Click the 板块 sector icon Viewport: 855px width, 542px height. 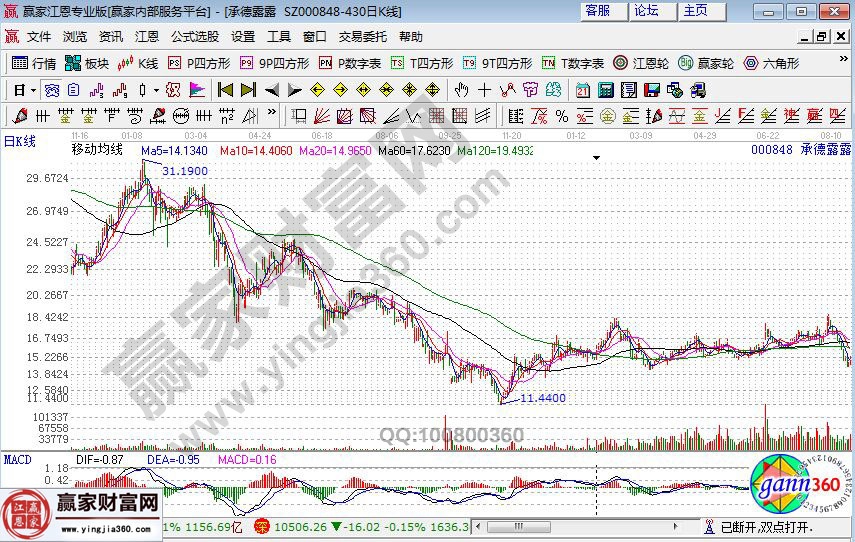point(87,63)
